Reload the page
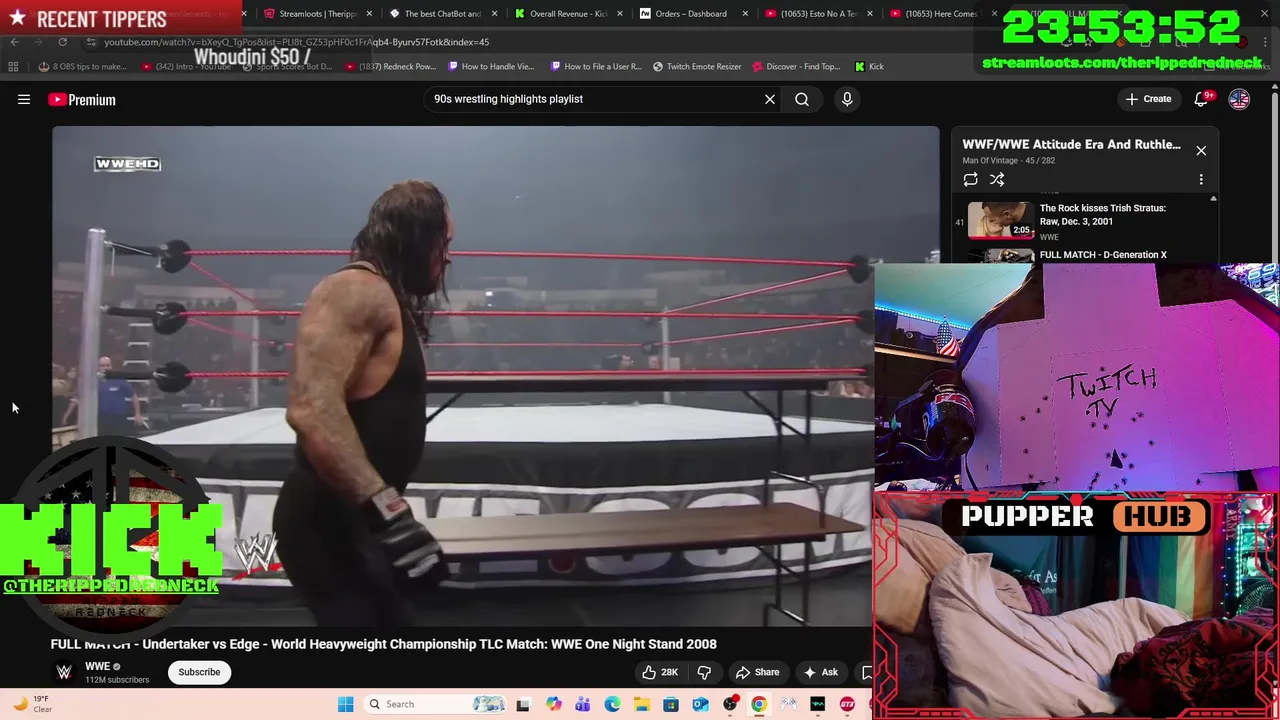This screenshot has width=1280, height=720. click(x=62, y=42)
